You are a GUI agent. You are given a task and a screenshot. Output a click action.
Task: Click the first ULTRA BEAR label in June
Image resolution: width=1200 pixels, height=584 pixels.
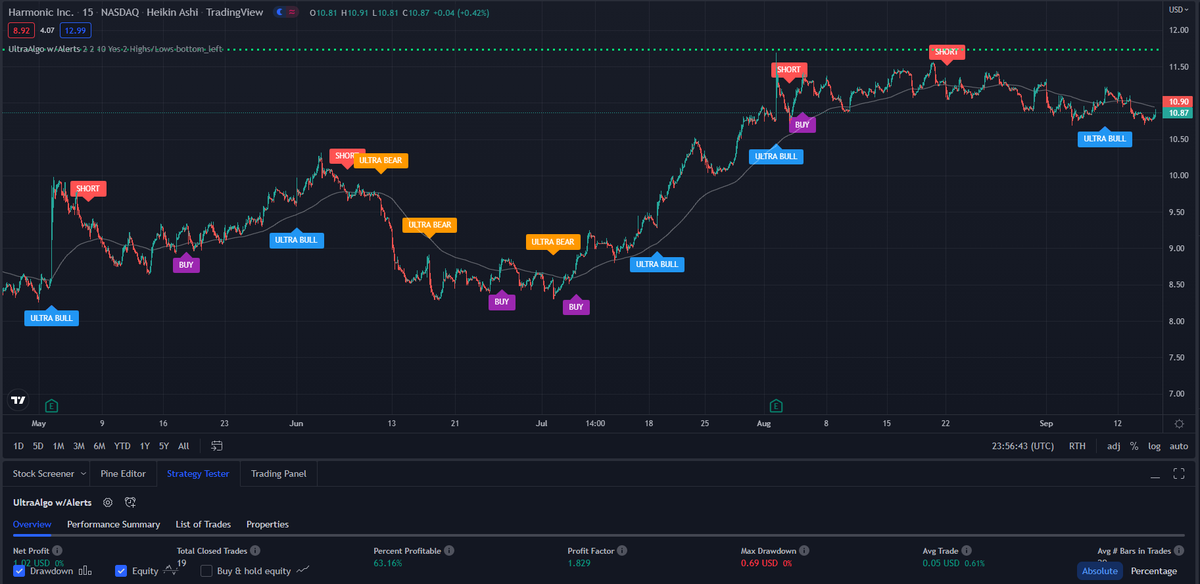(381, 160)
